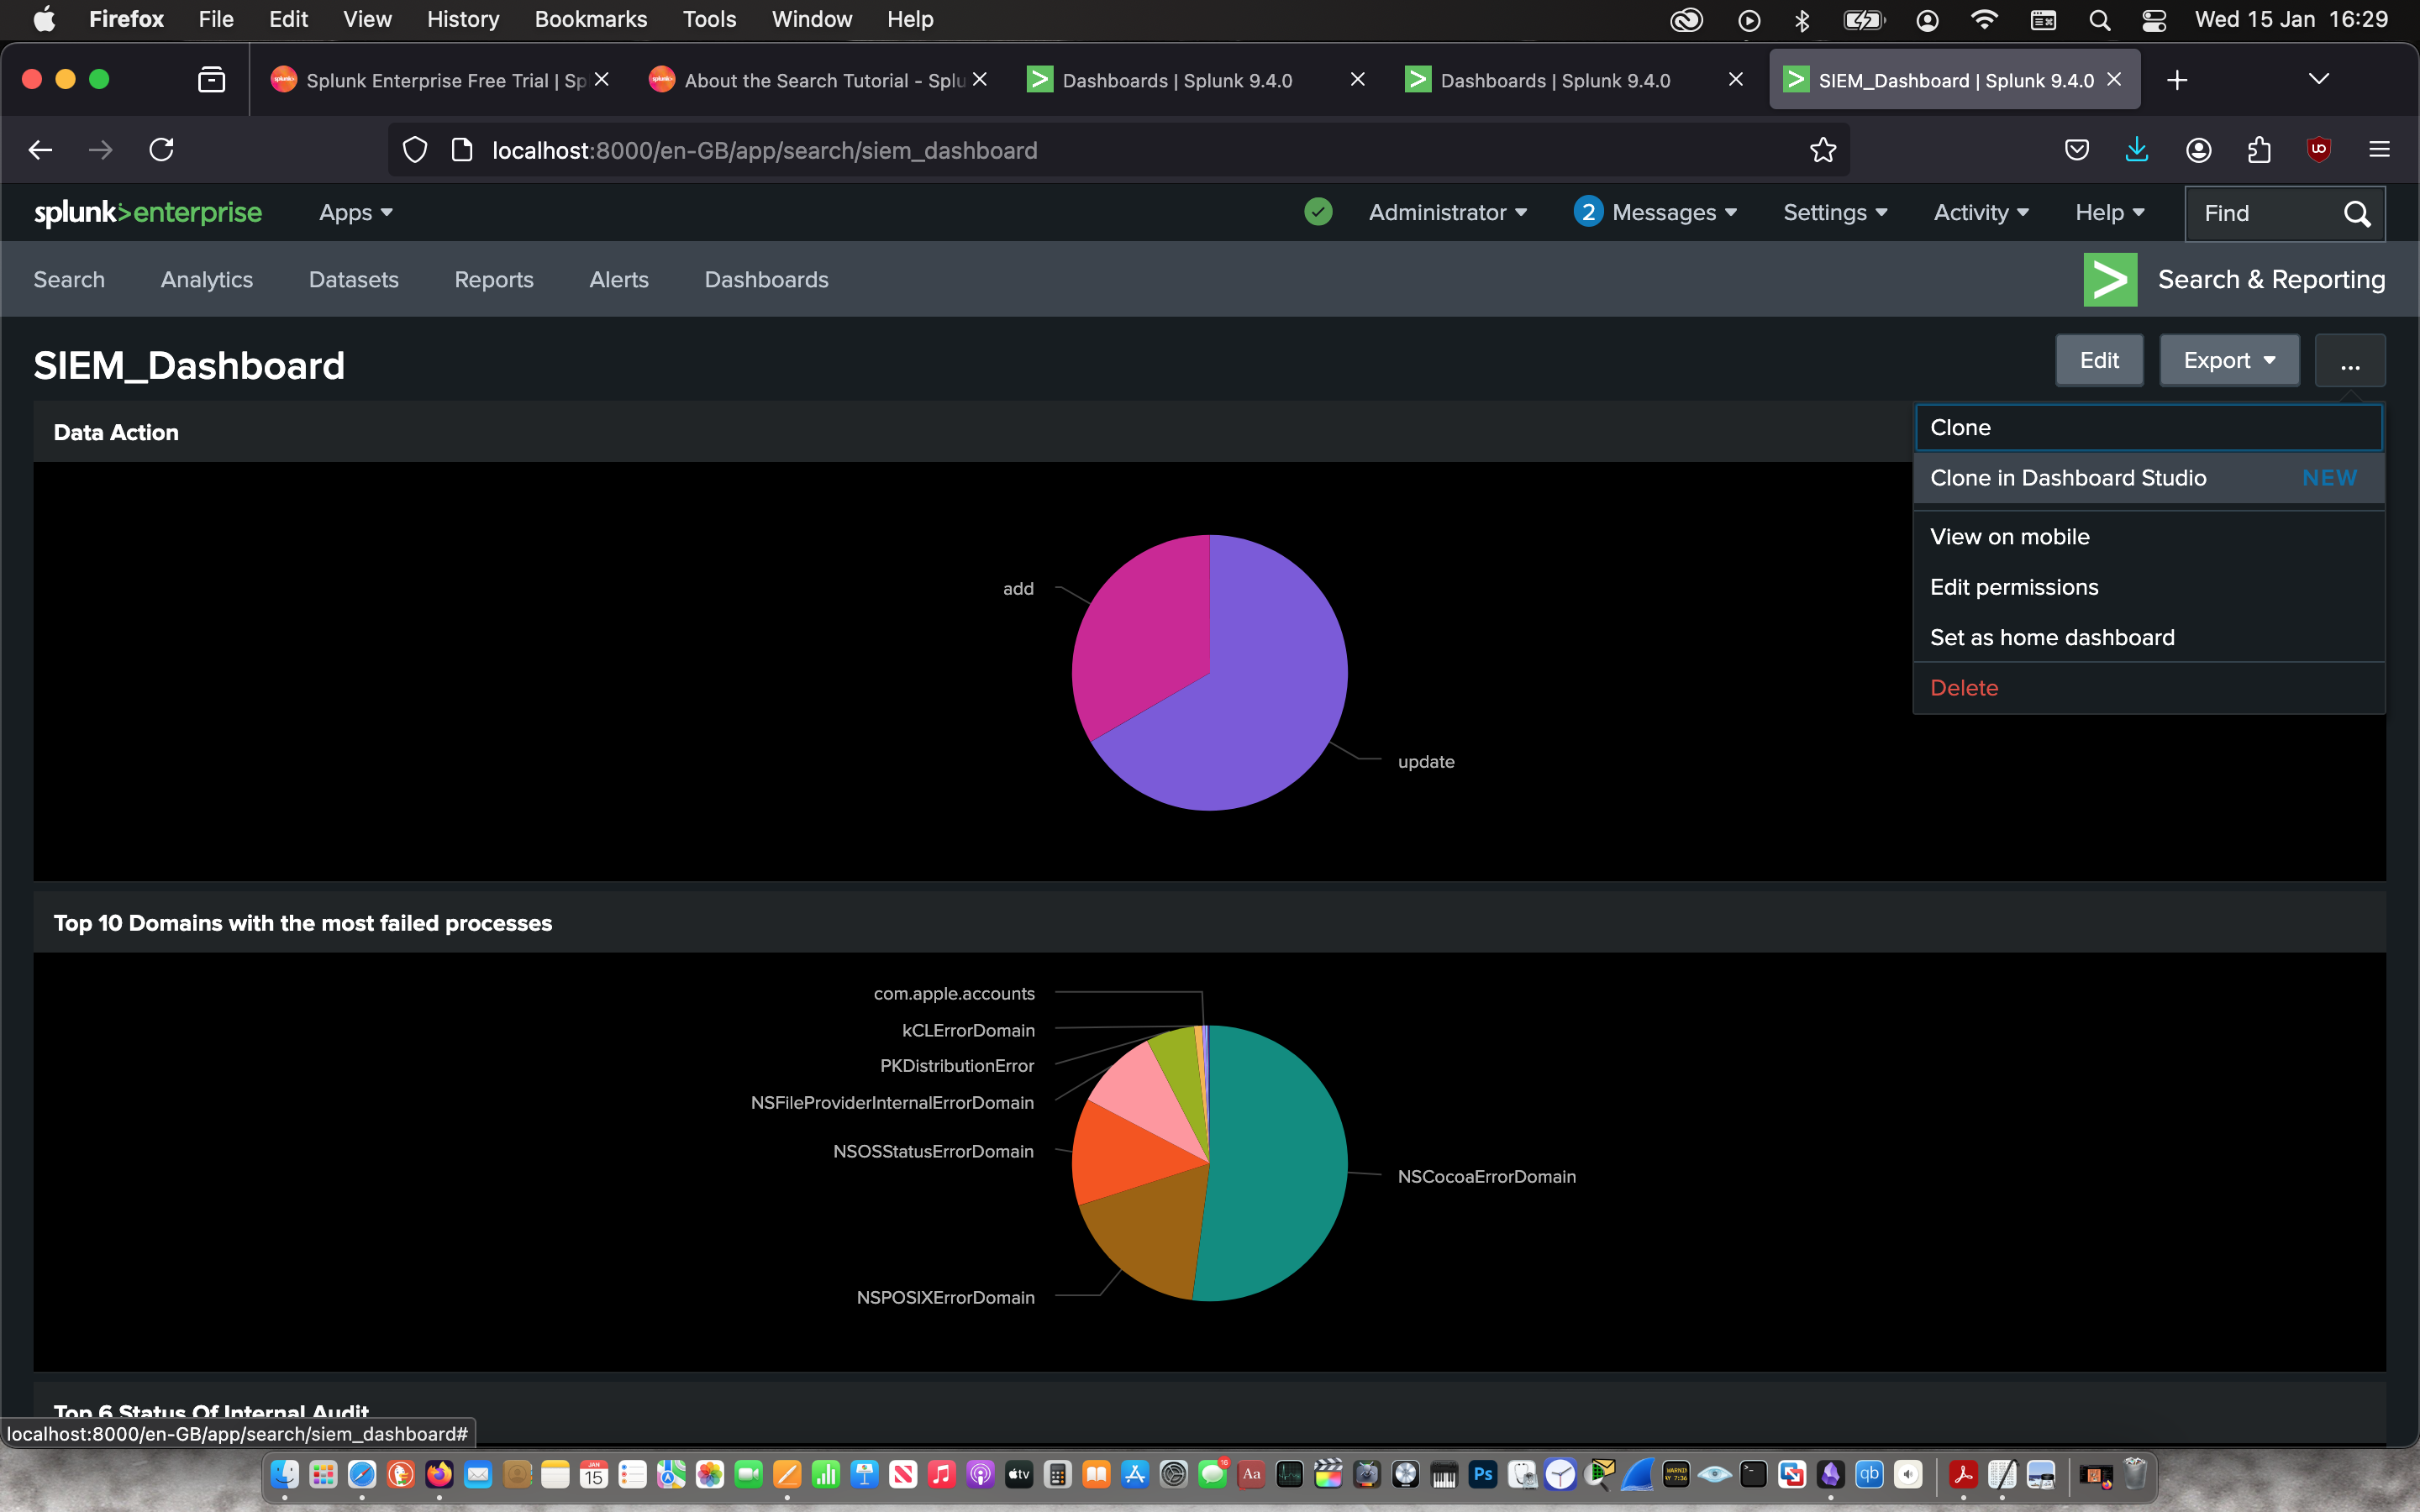Click the Find search magnifier icon
The height and width of the screenshot is (1512, 2420).
(2356, 213)
